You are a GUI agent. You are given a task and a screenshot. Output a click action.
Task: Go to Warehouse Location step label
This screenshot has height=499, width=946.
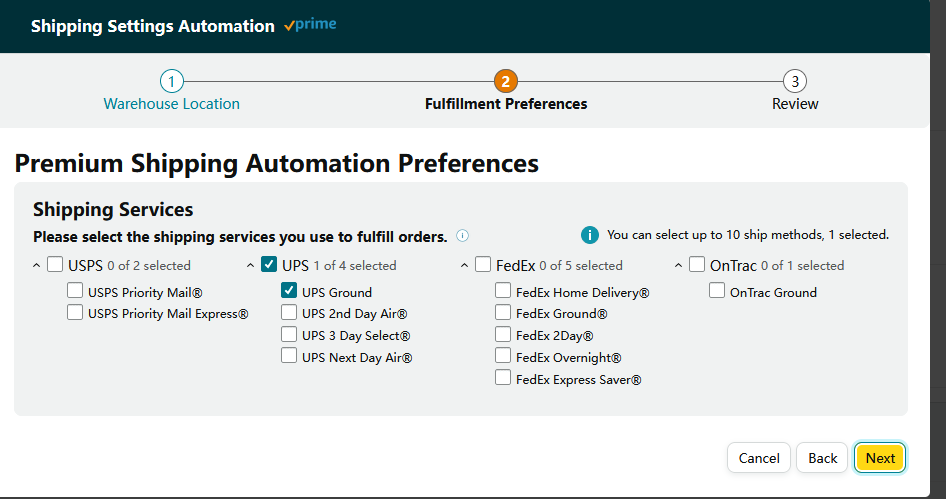(171, 104)
